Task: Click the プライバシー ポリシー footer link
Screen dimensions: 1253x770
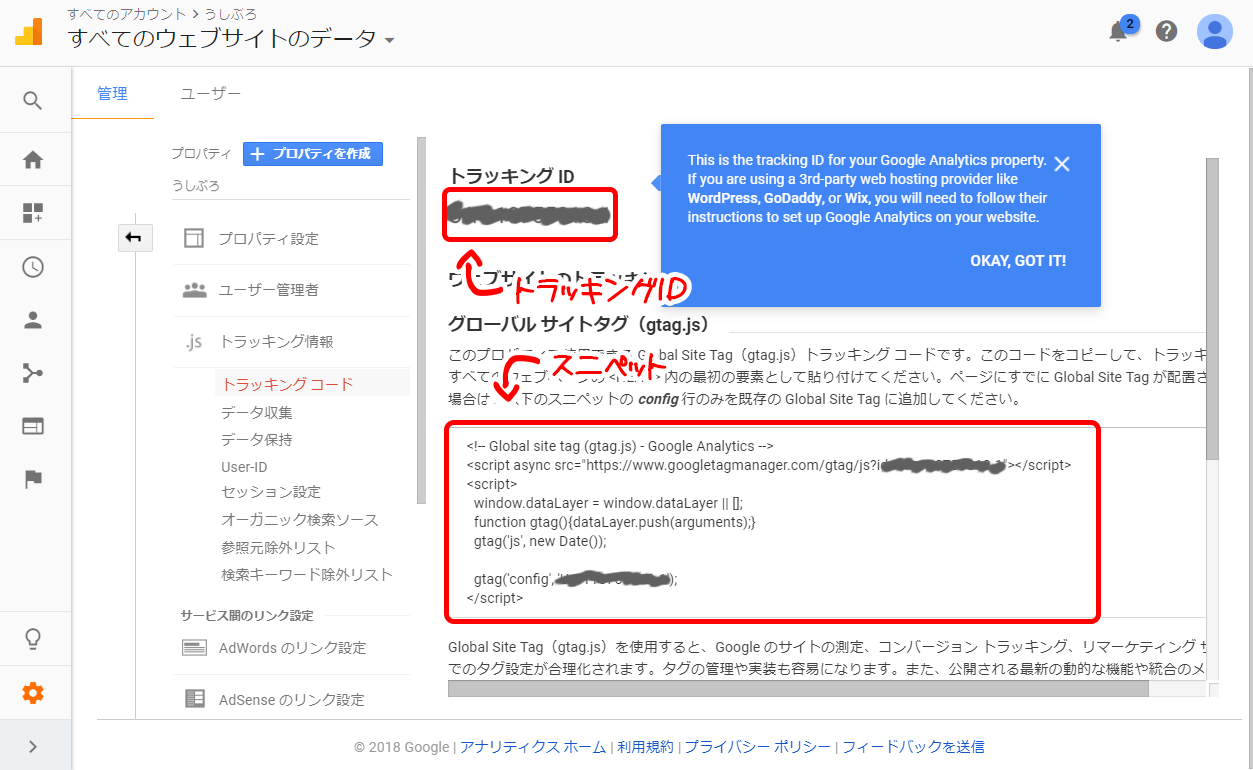Action: (758, 747)
